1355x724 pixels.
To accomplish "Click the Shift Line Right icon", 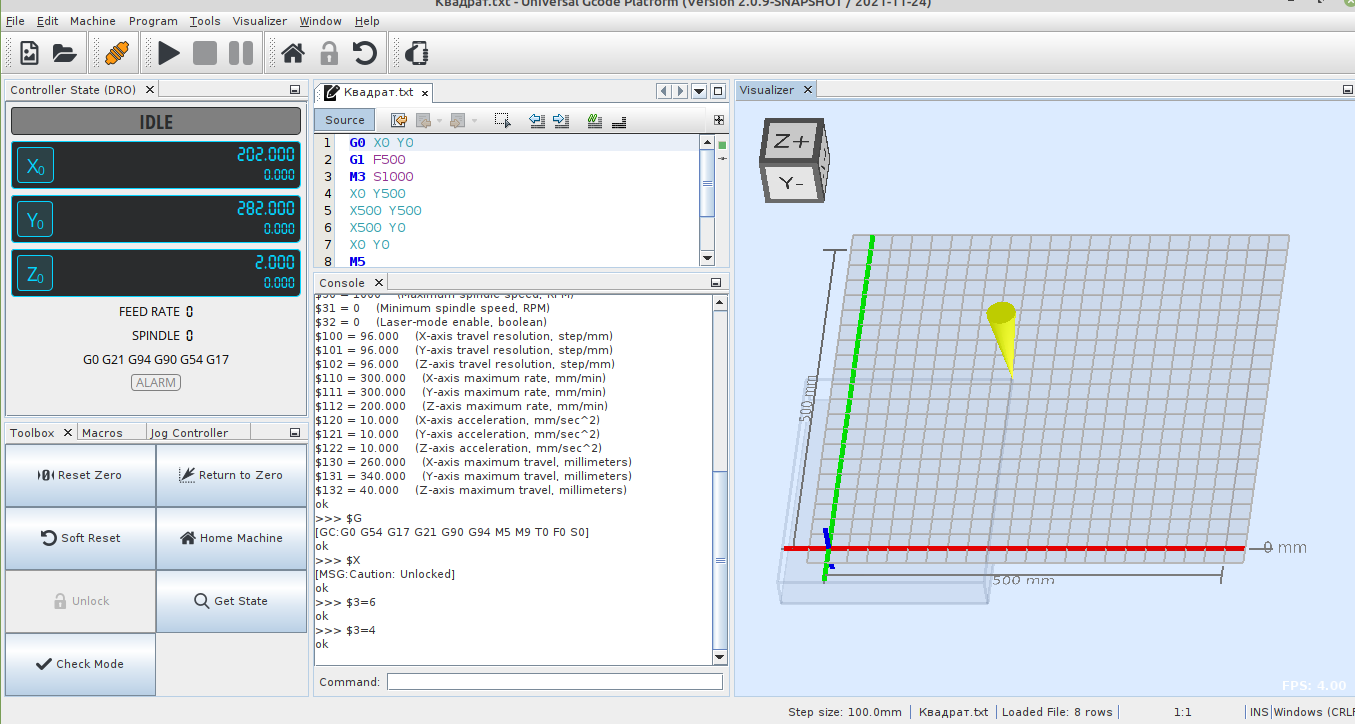I will 561,121.
